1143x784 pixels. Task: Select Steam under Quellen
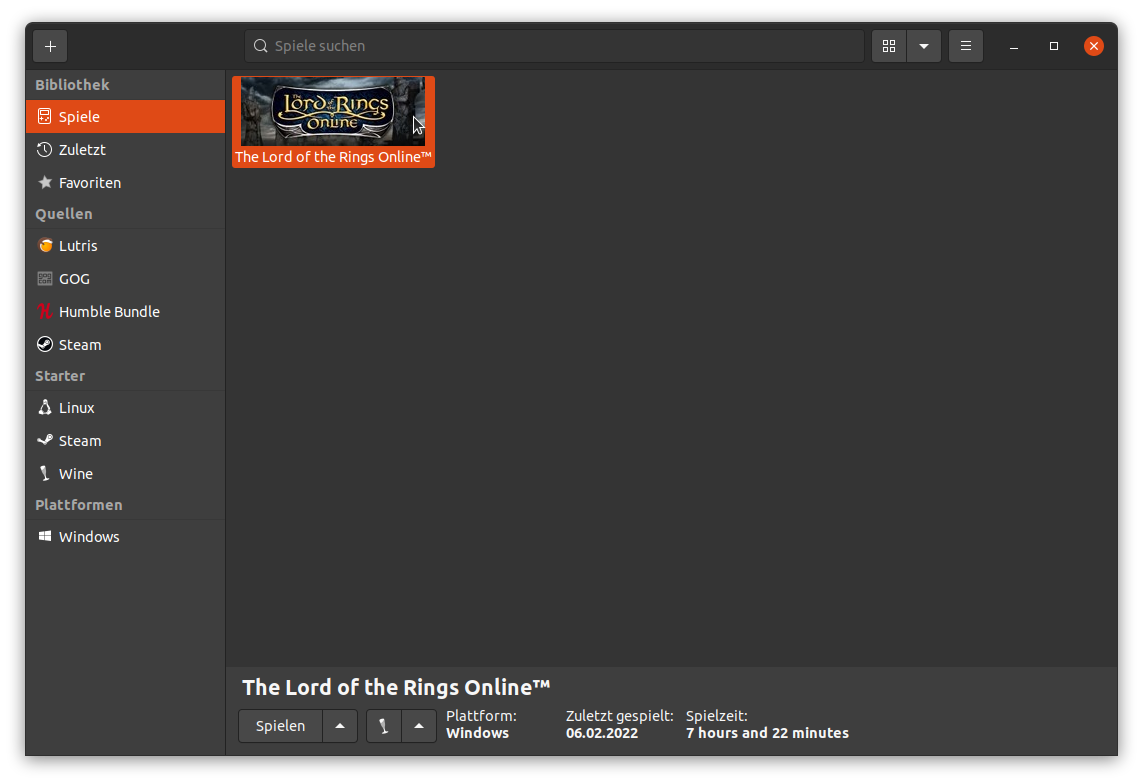pyautogui.click(x=80, y=345)
